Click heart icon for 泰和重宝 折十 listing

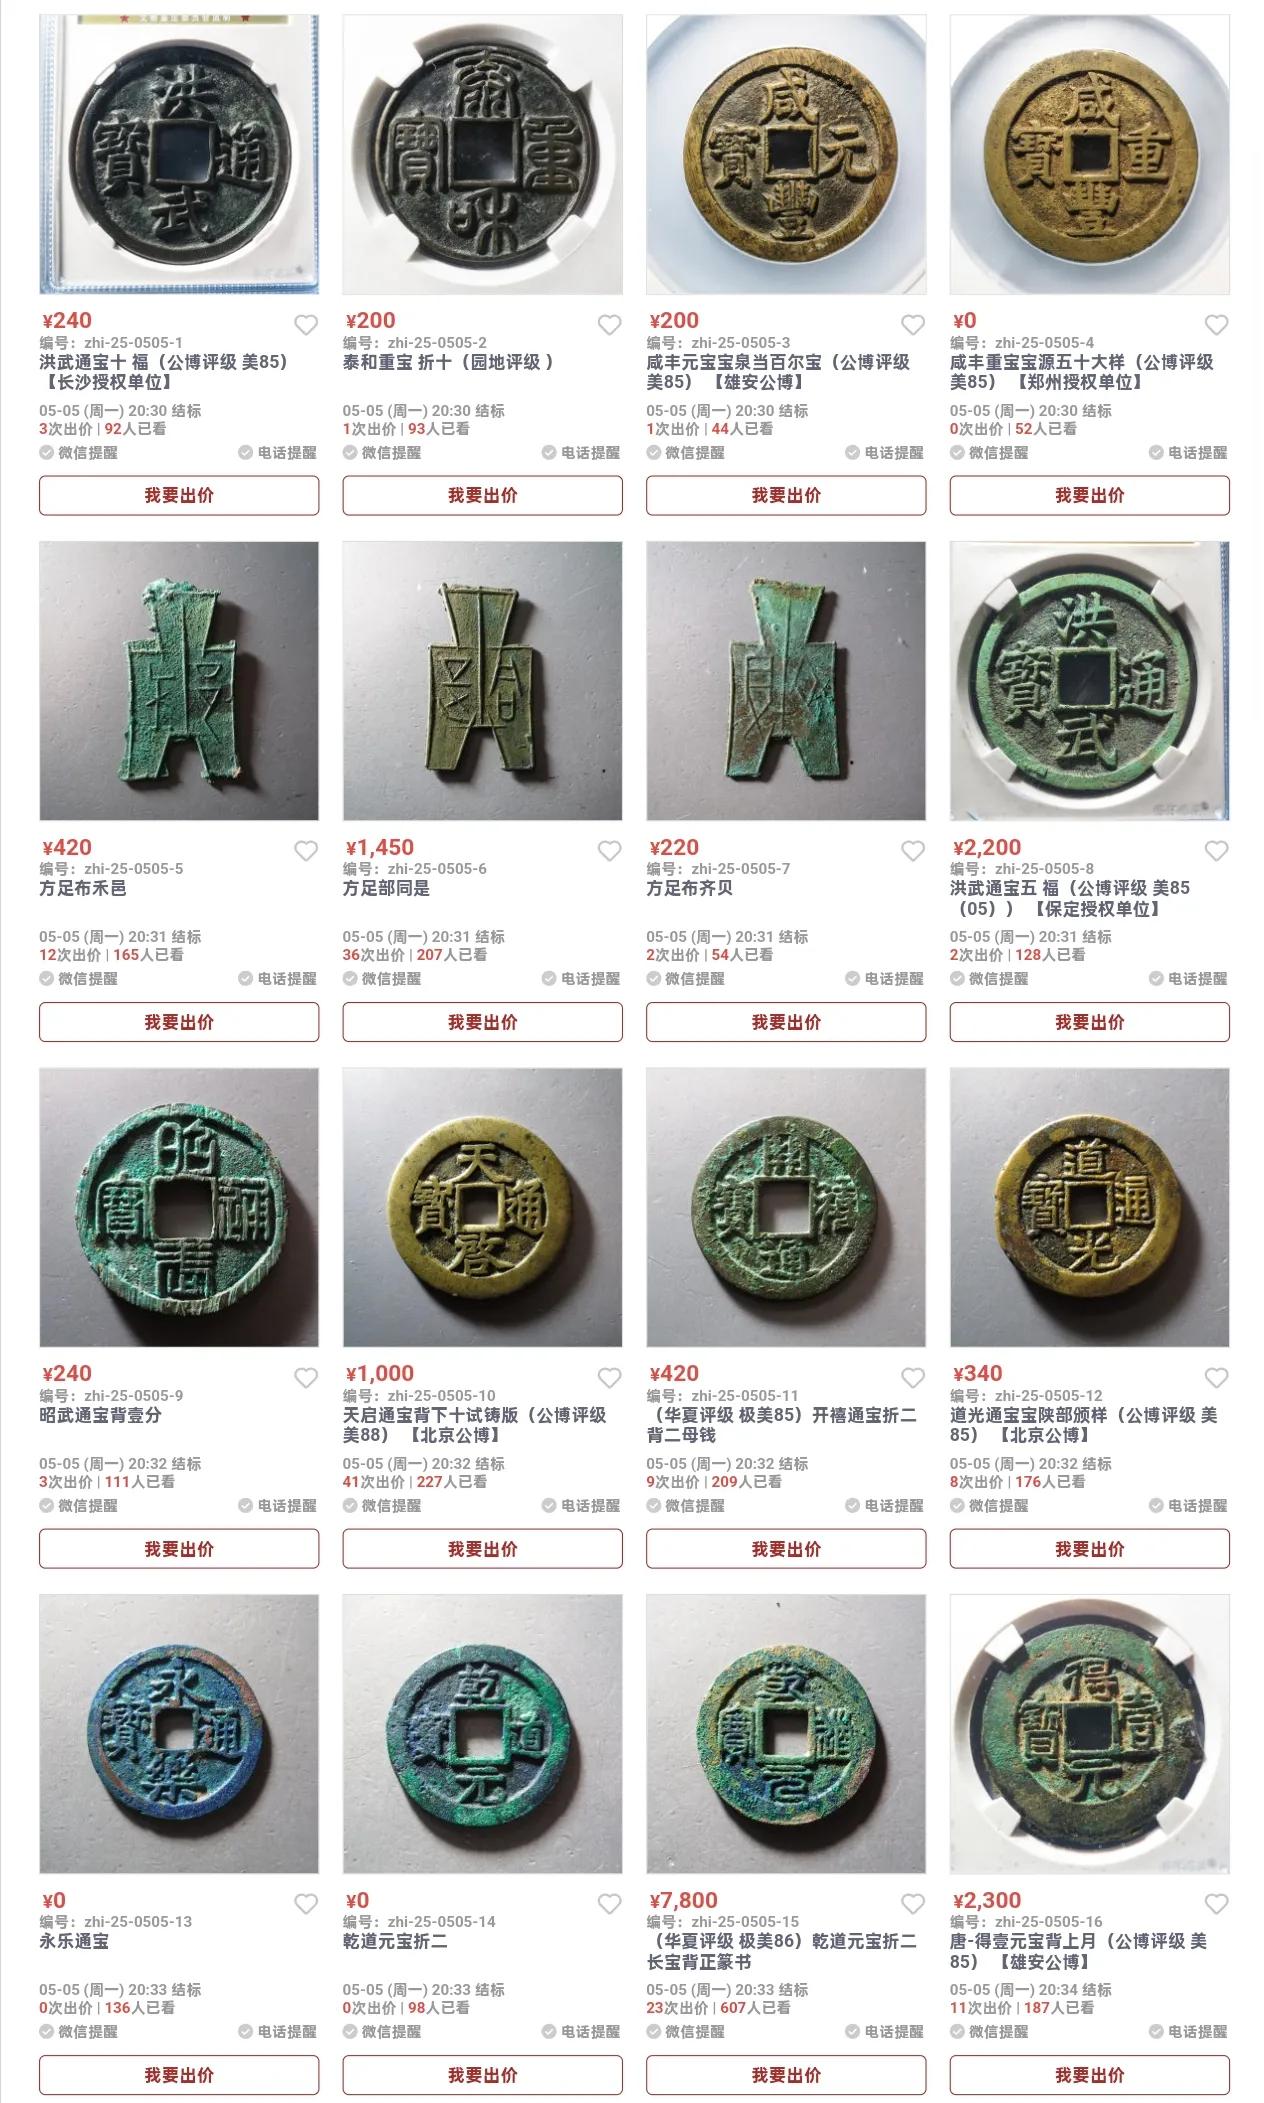pos(610,325)
